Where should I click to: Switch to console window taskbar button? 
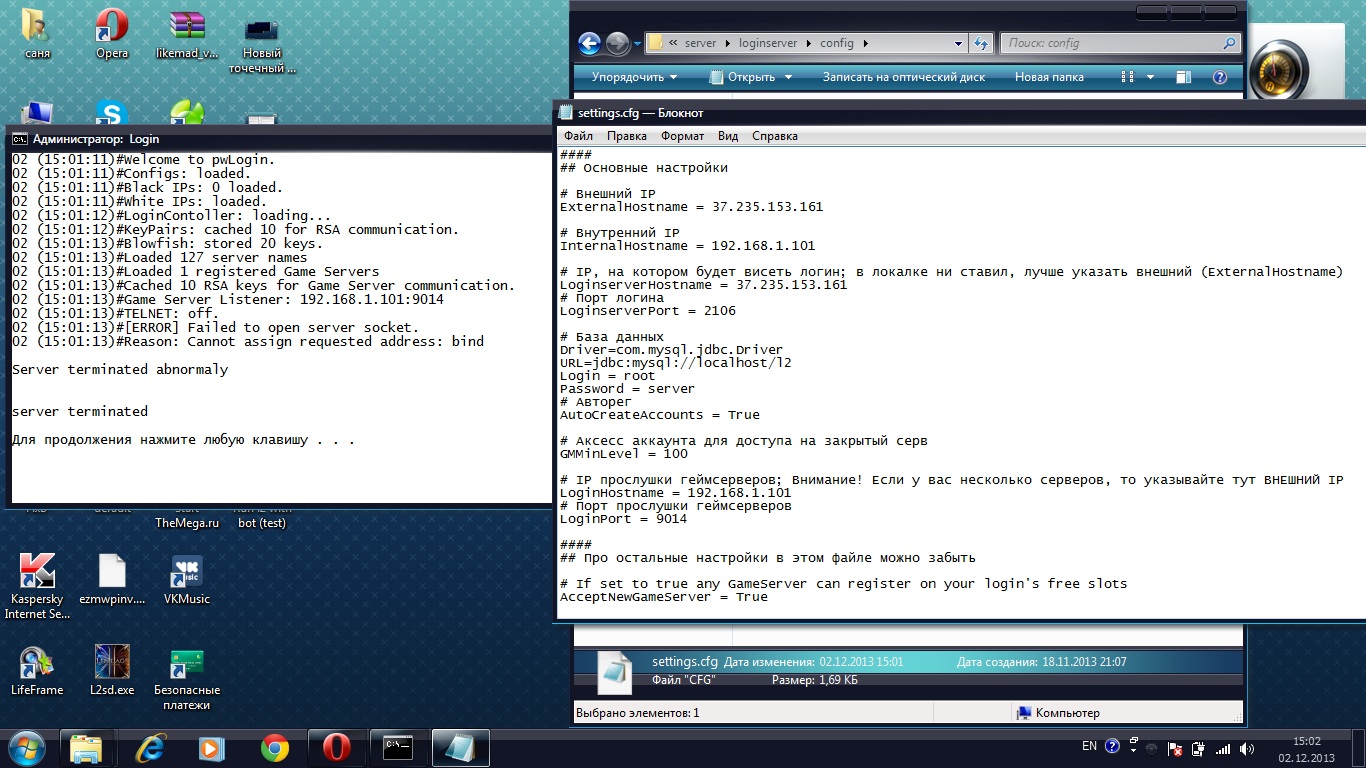pos(398,748)
